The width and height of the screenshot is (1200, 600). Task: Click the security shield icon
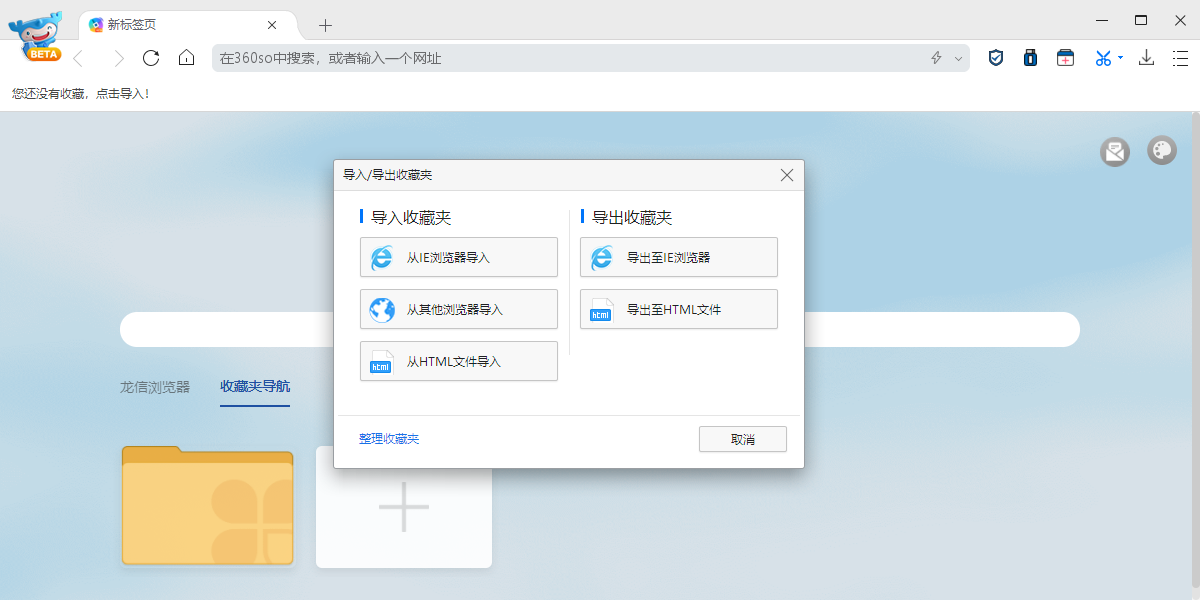(x=995, y=58)
